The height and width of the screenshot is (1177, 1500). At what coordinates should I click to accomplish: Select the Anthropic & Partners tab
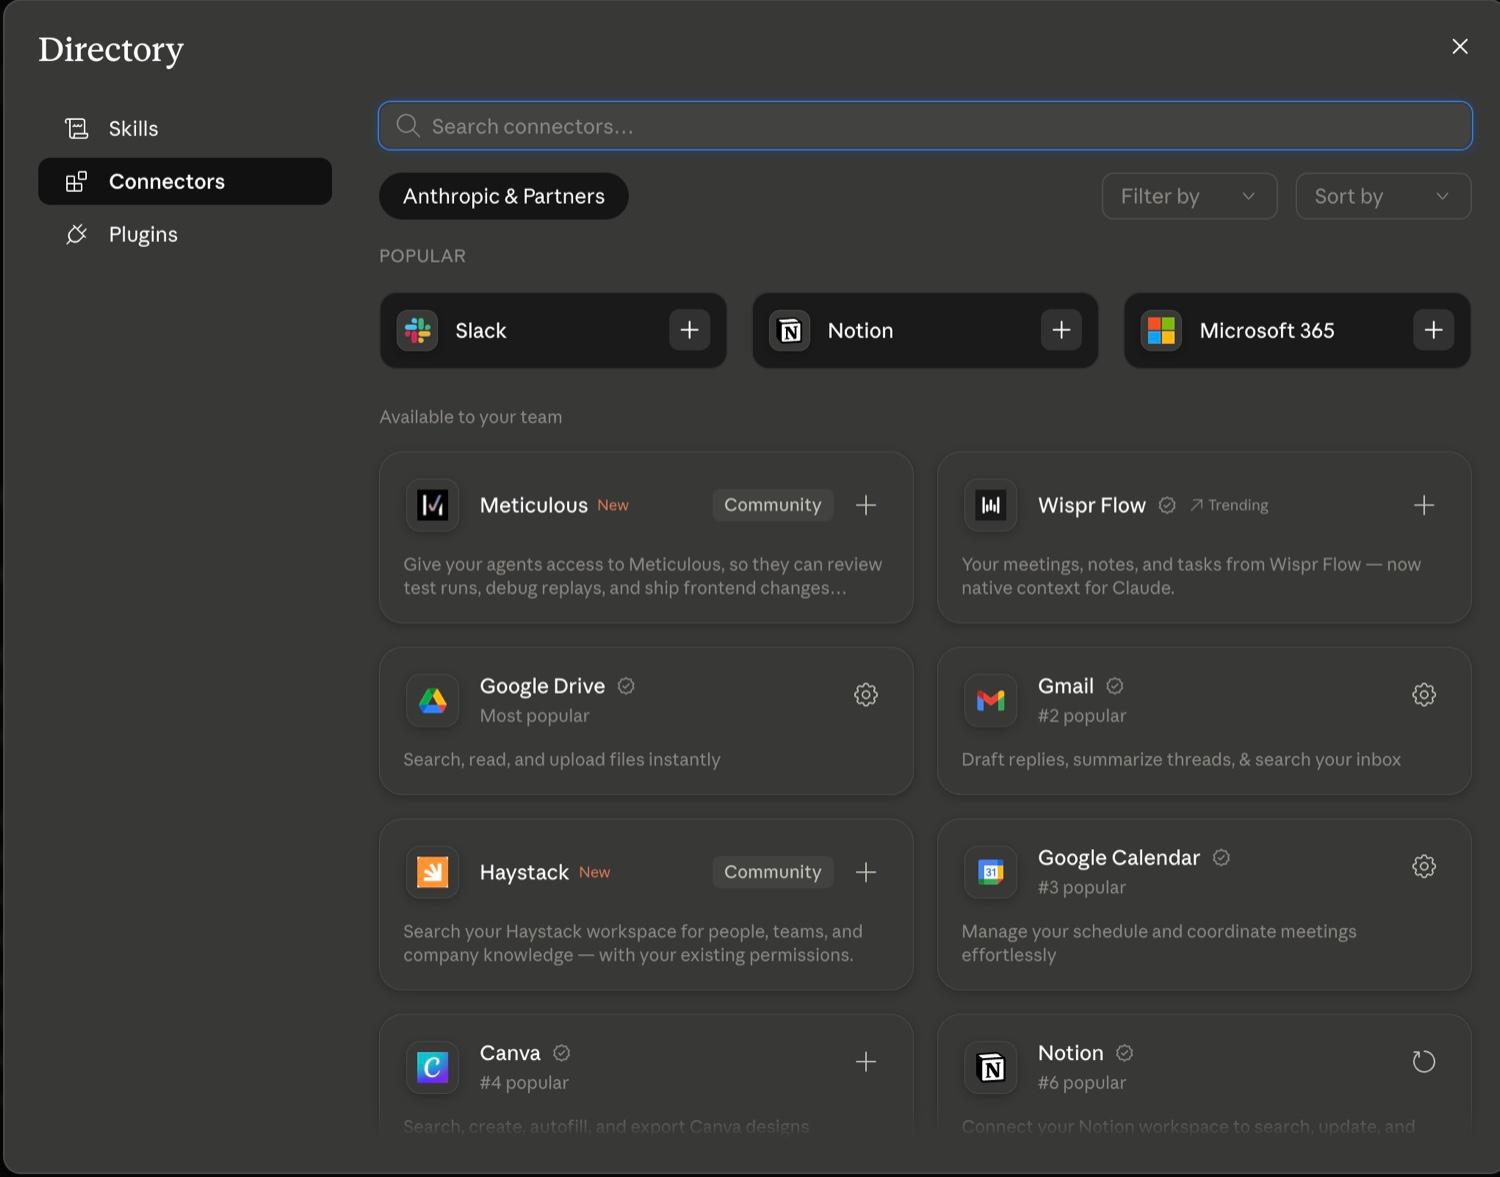504,196
